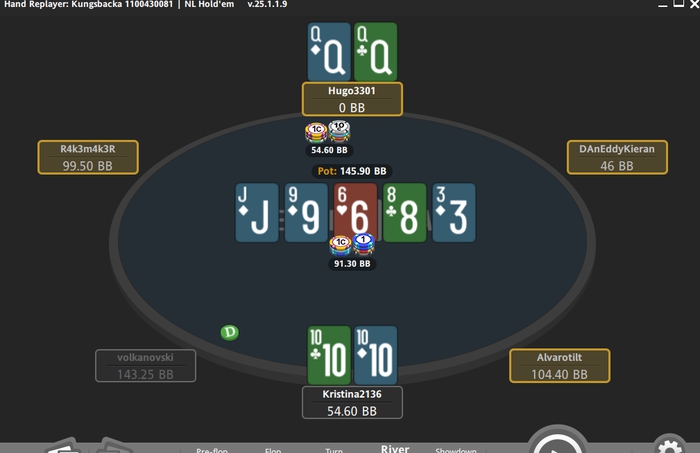Click the first hand-cards icon in the bottom-left bar
The image size is (700, 453).
tap(64, 445)
